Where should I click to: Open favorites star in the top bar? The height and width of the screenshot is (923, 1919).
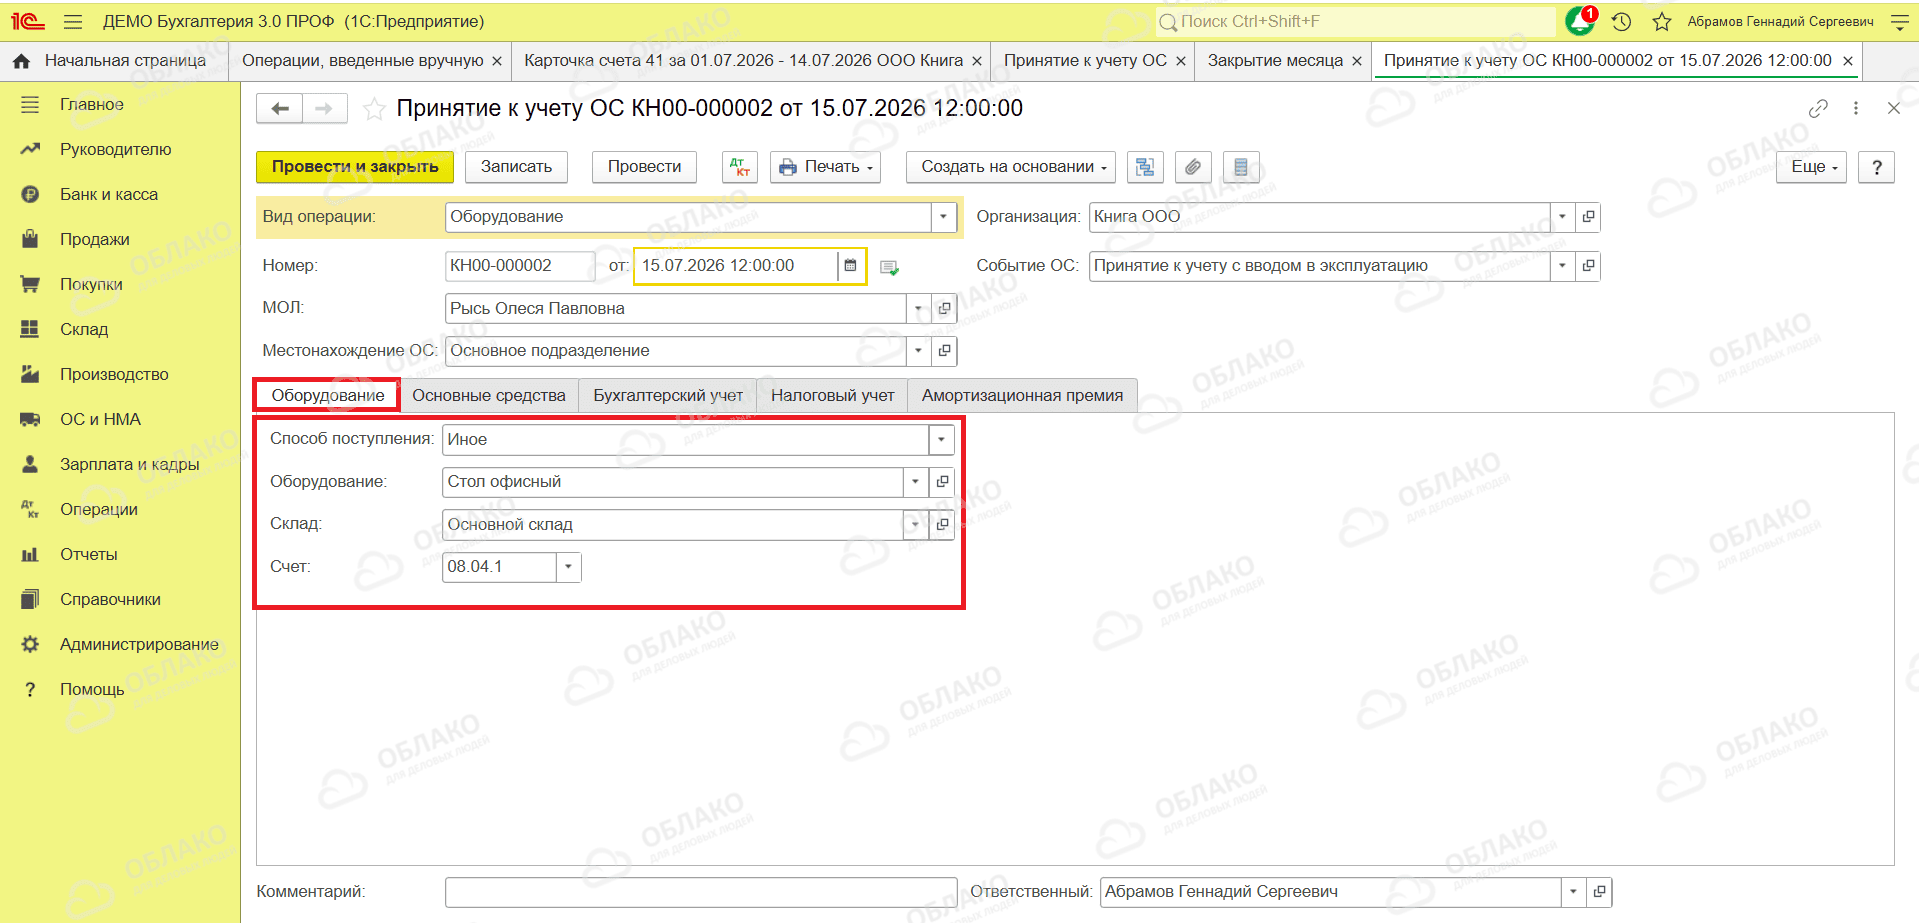[x=1662, y=21]
